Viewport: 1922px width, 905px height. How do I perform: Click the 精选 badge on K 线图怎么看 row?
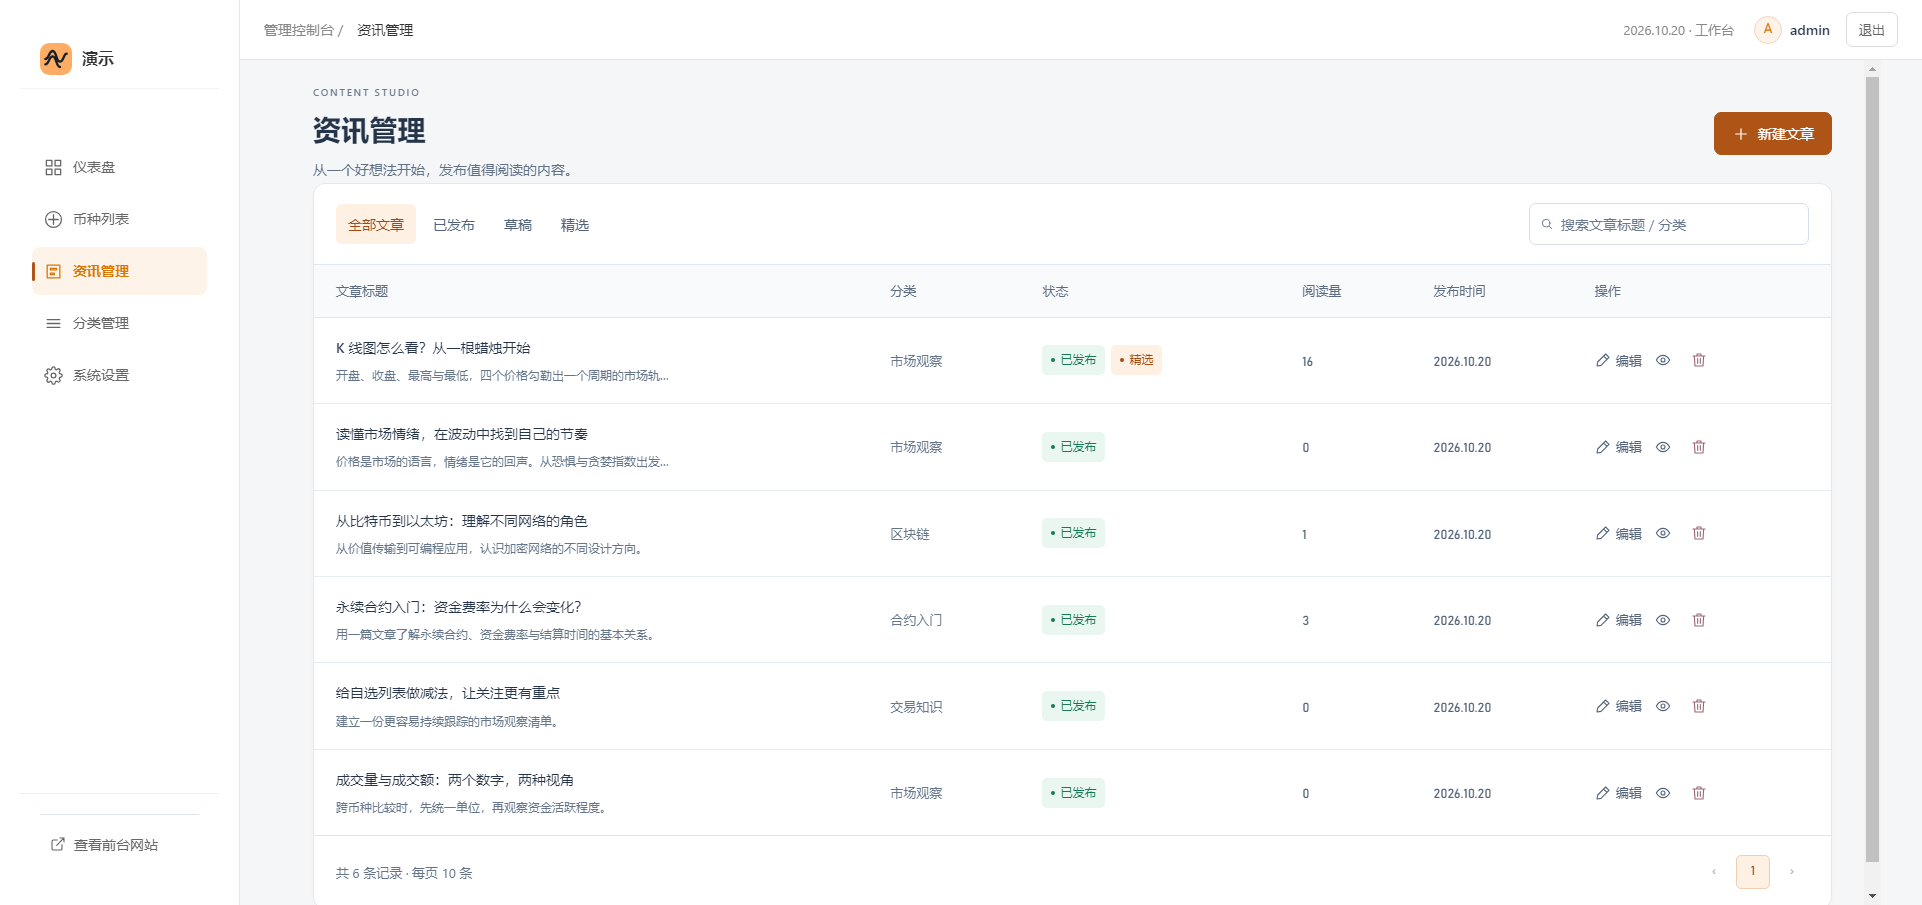pyautogui.click(x=1136, y=360)
